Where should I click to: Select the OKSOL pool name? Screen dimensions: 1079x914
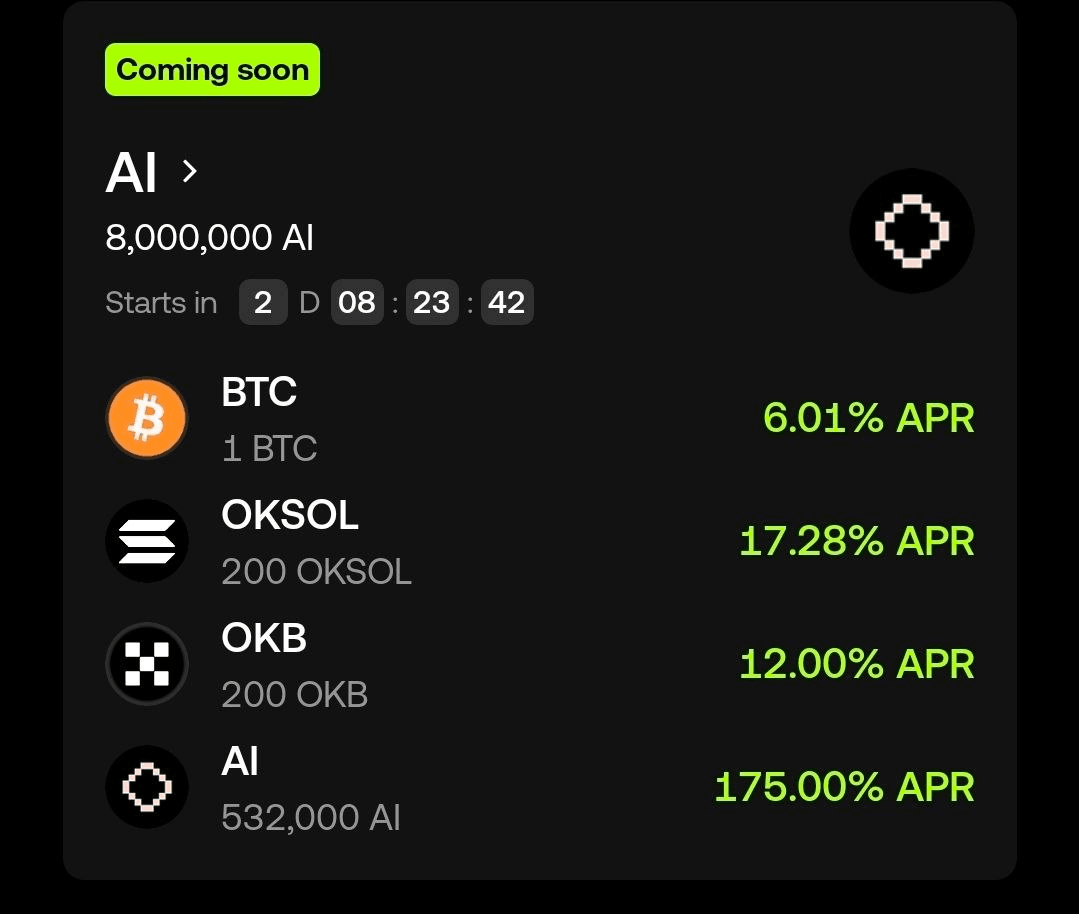coord(290,515)
